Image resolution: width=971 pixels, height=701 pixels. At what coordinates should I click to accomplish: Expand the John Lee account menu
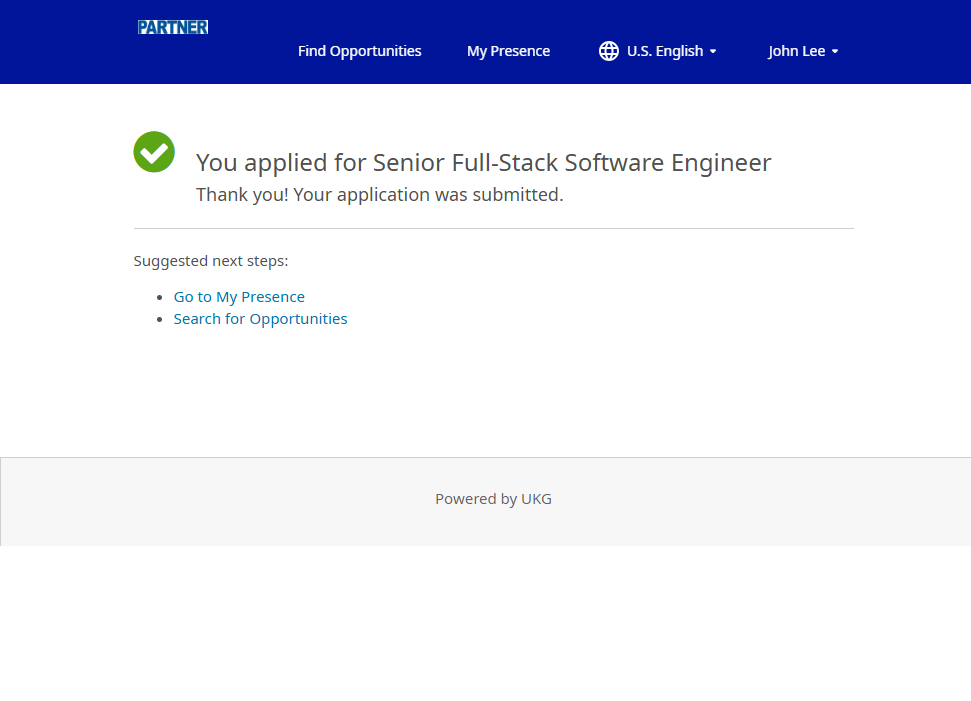click(796, 51)
